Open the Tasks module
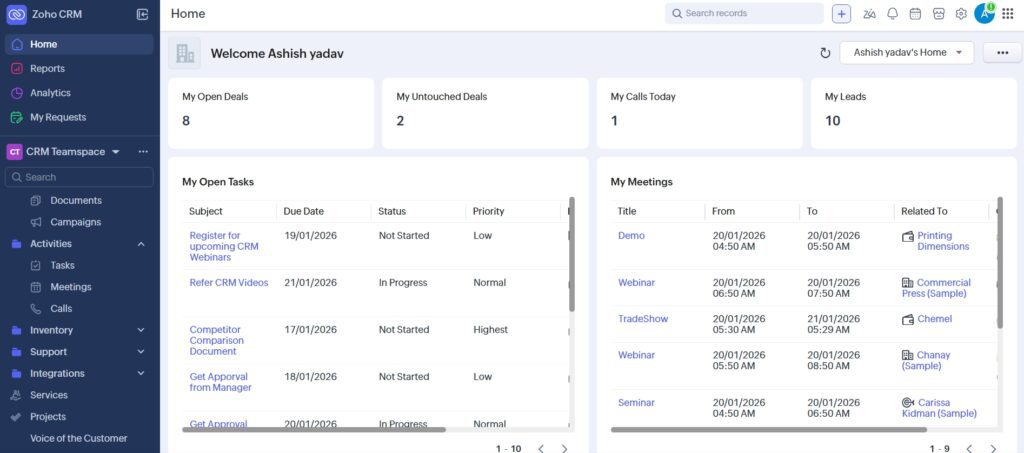 62,265
